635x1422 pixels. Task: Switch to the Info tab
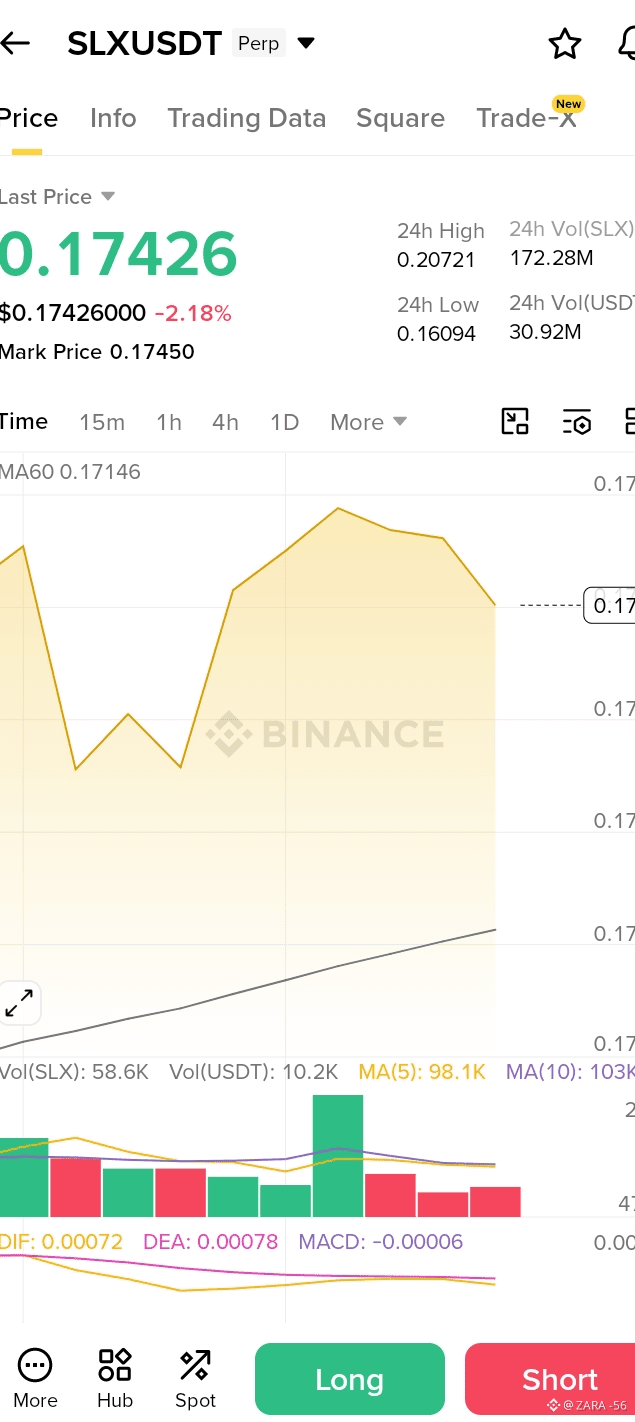[113, 118]
